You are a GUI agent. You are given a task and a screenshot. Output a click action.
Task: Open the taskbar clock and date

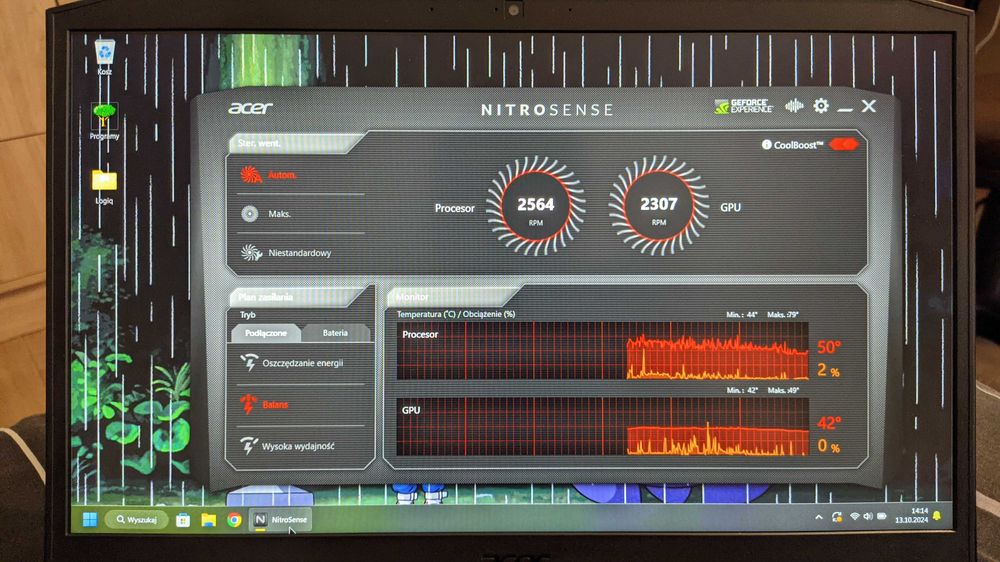(x=912, y=515)
